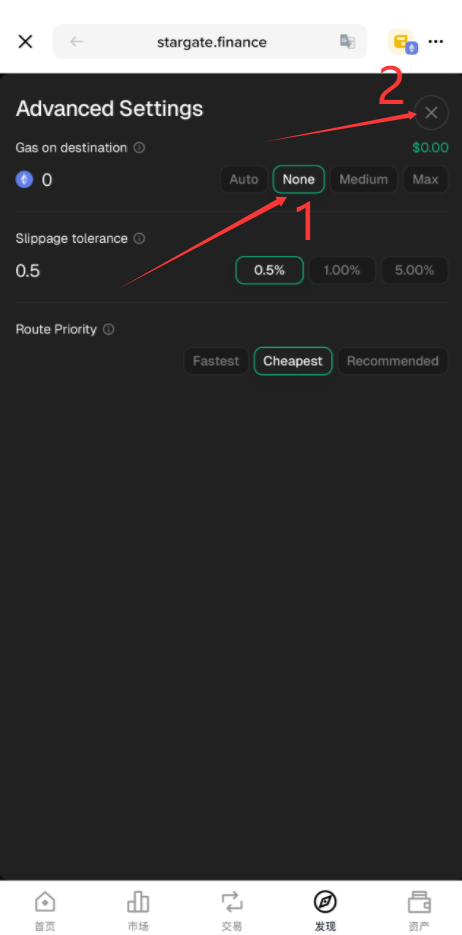Switch to the 市场 market tab

coord(138,911)
